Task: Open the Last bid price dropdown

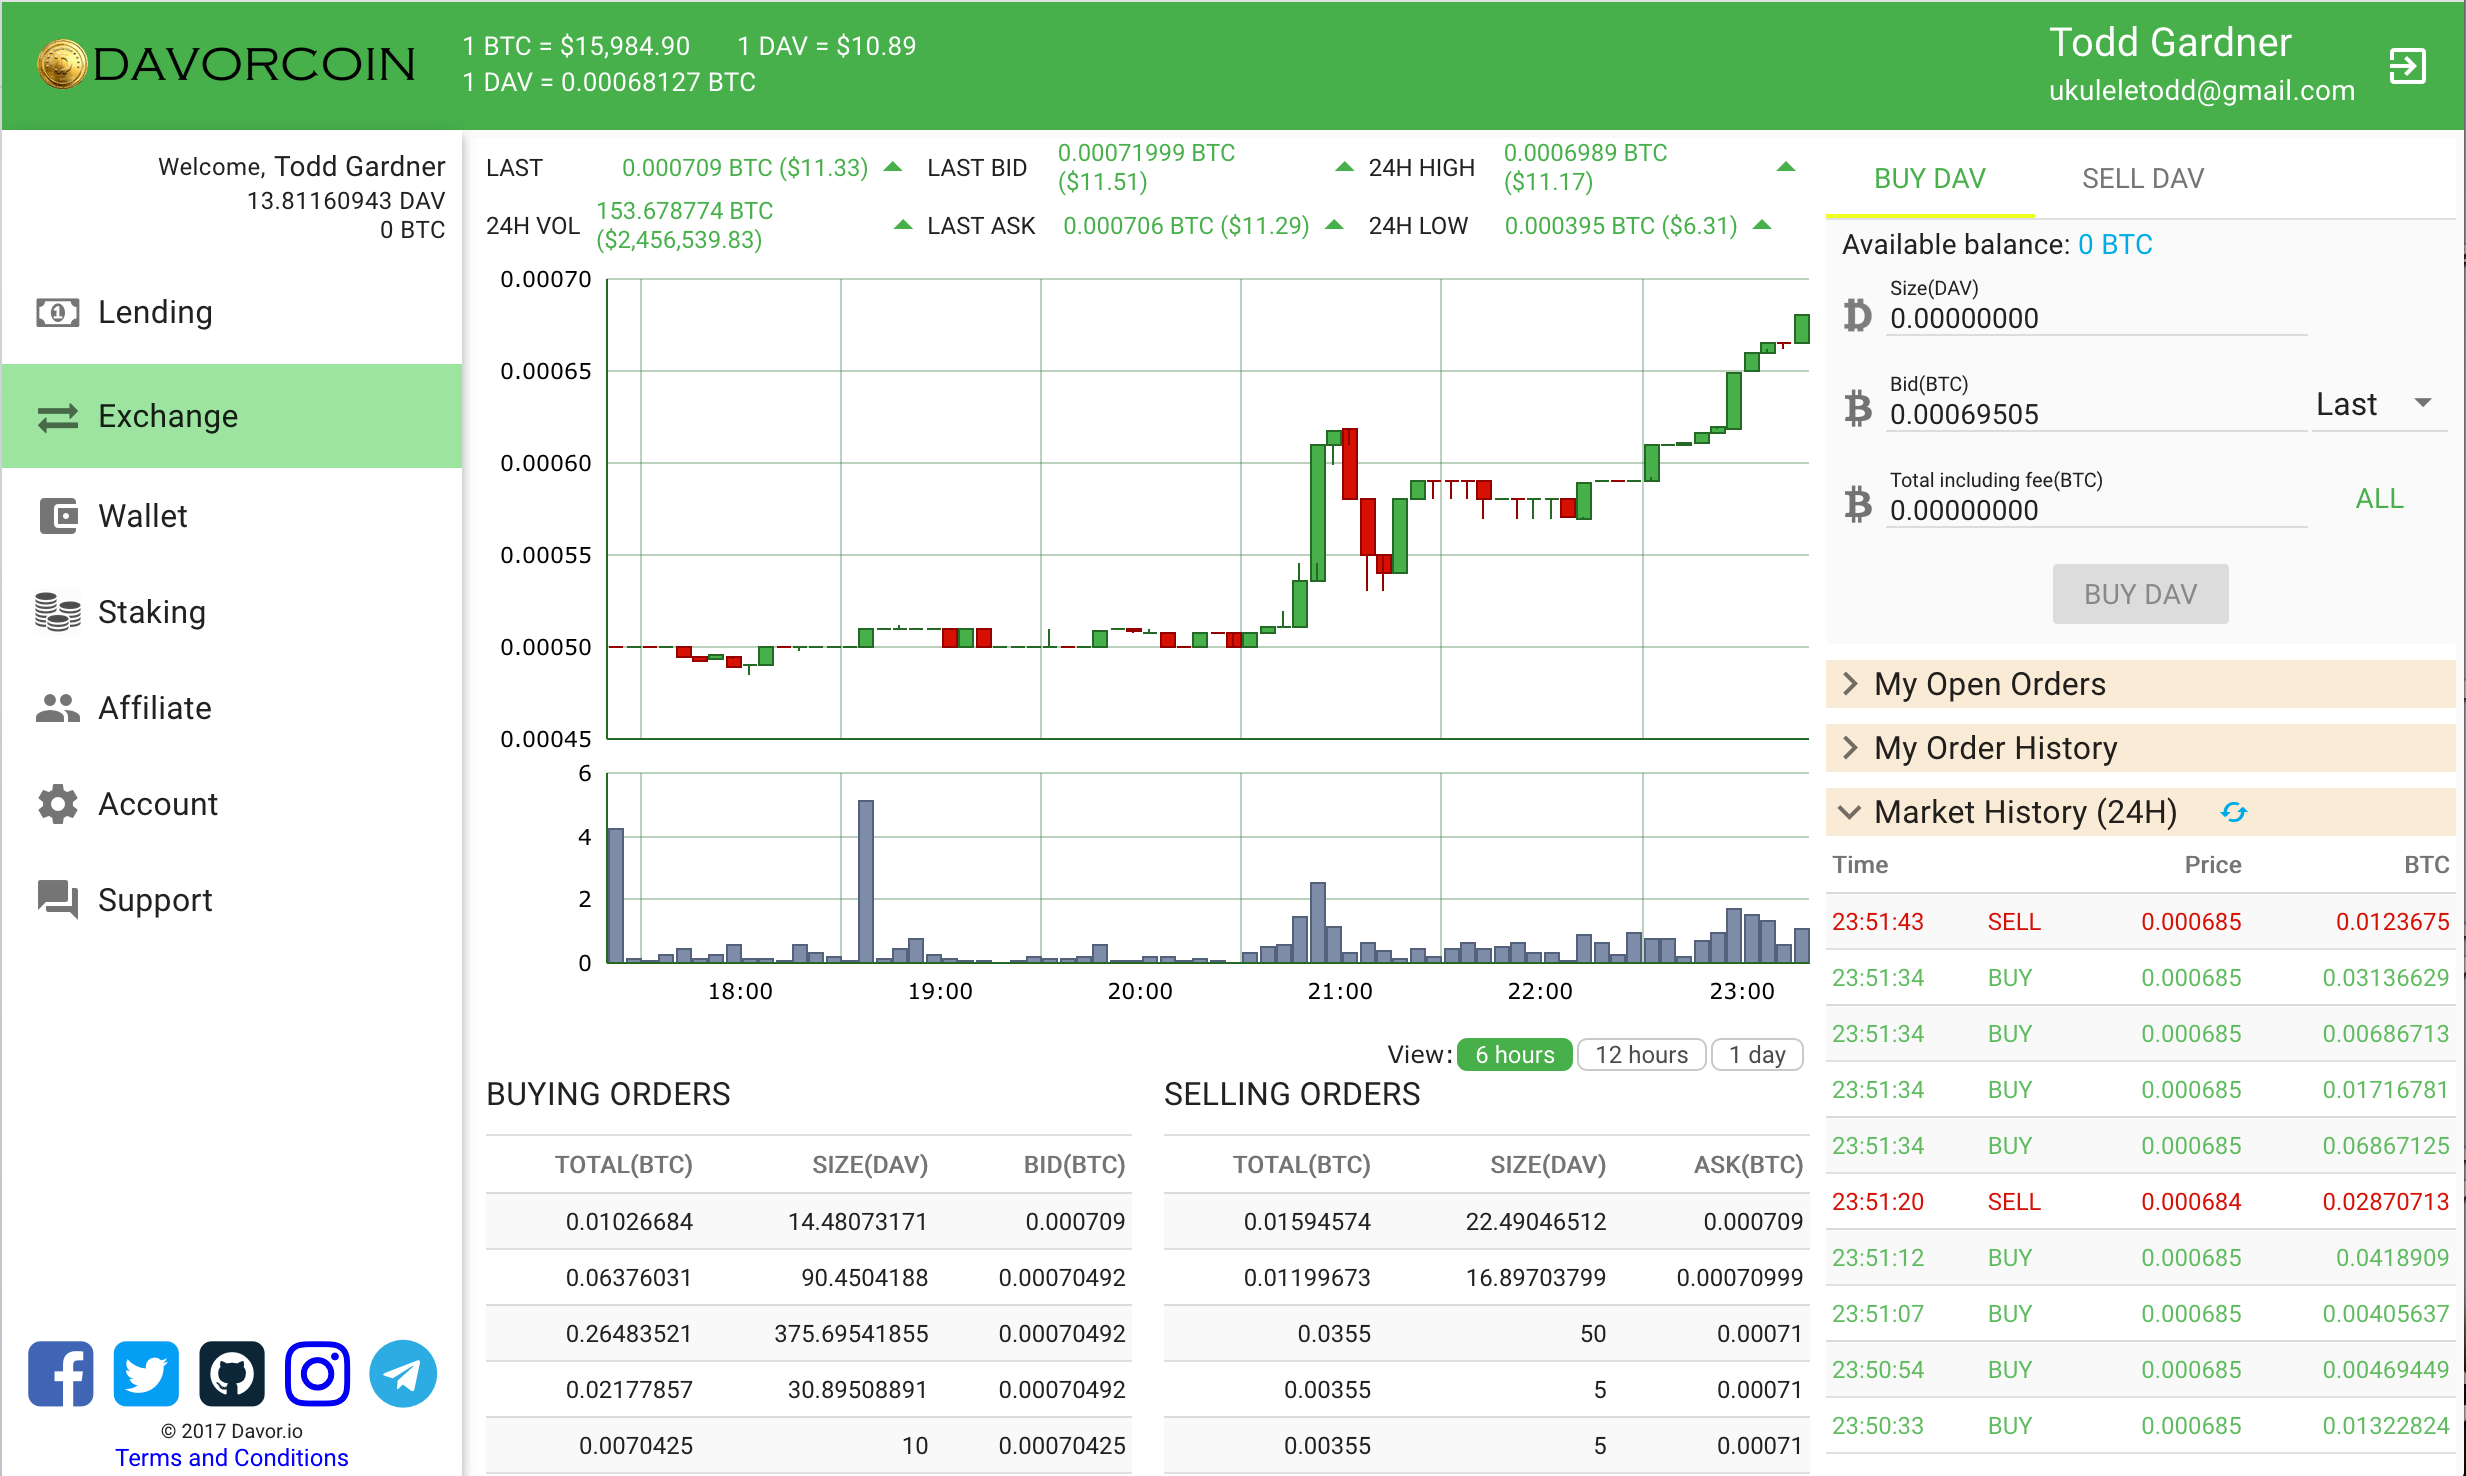Action: (2377, 404)
